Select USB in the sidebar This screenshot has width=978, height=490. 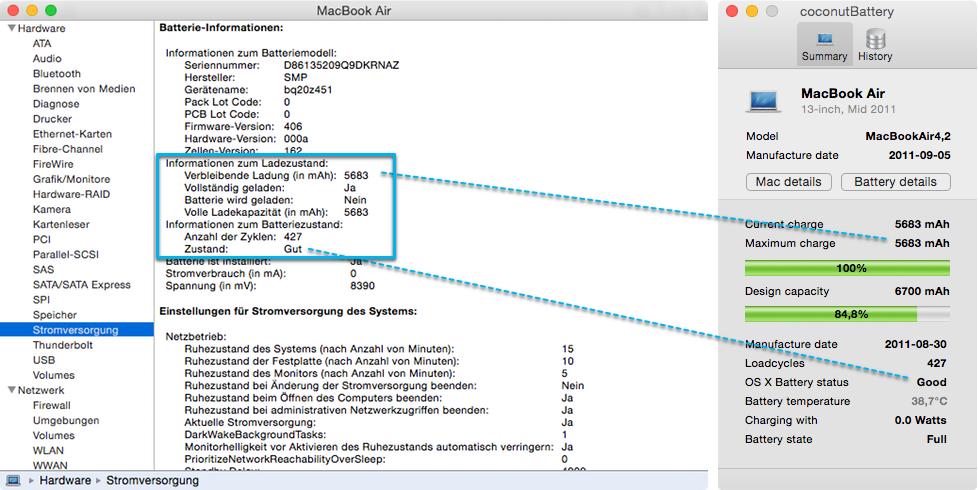(x=44, y=360)
